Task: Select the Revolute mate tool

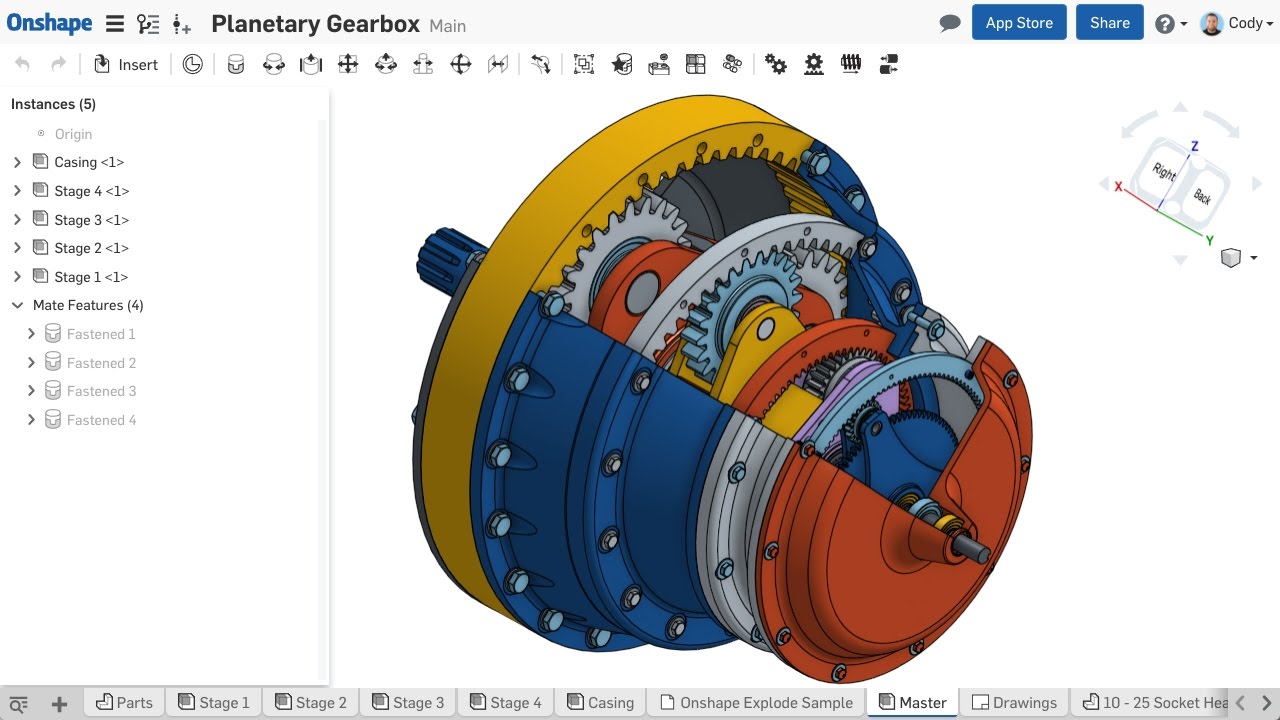Action: pyautogui.click(x=273, y=64)
